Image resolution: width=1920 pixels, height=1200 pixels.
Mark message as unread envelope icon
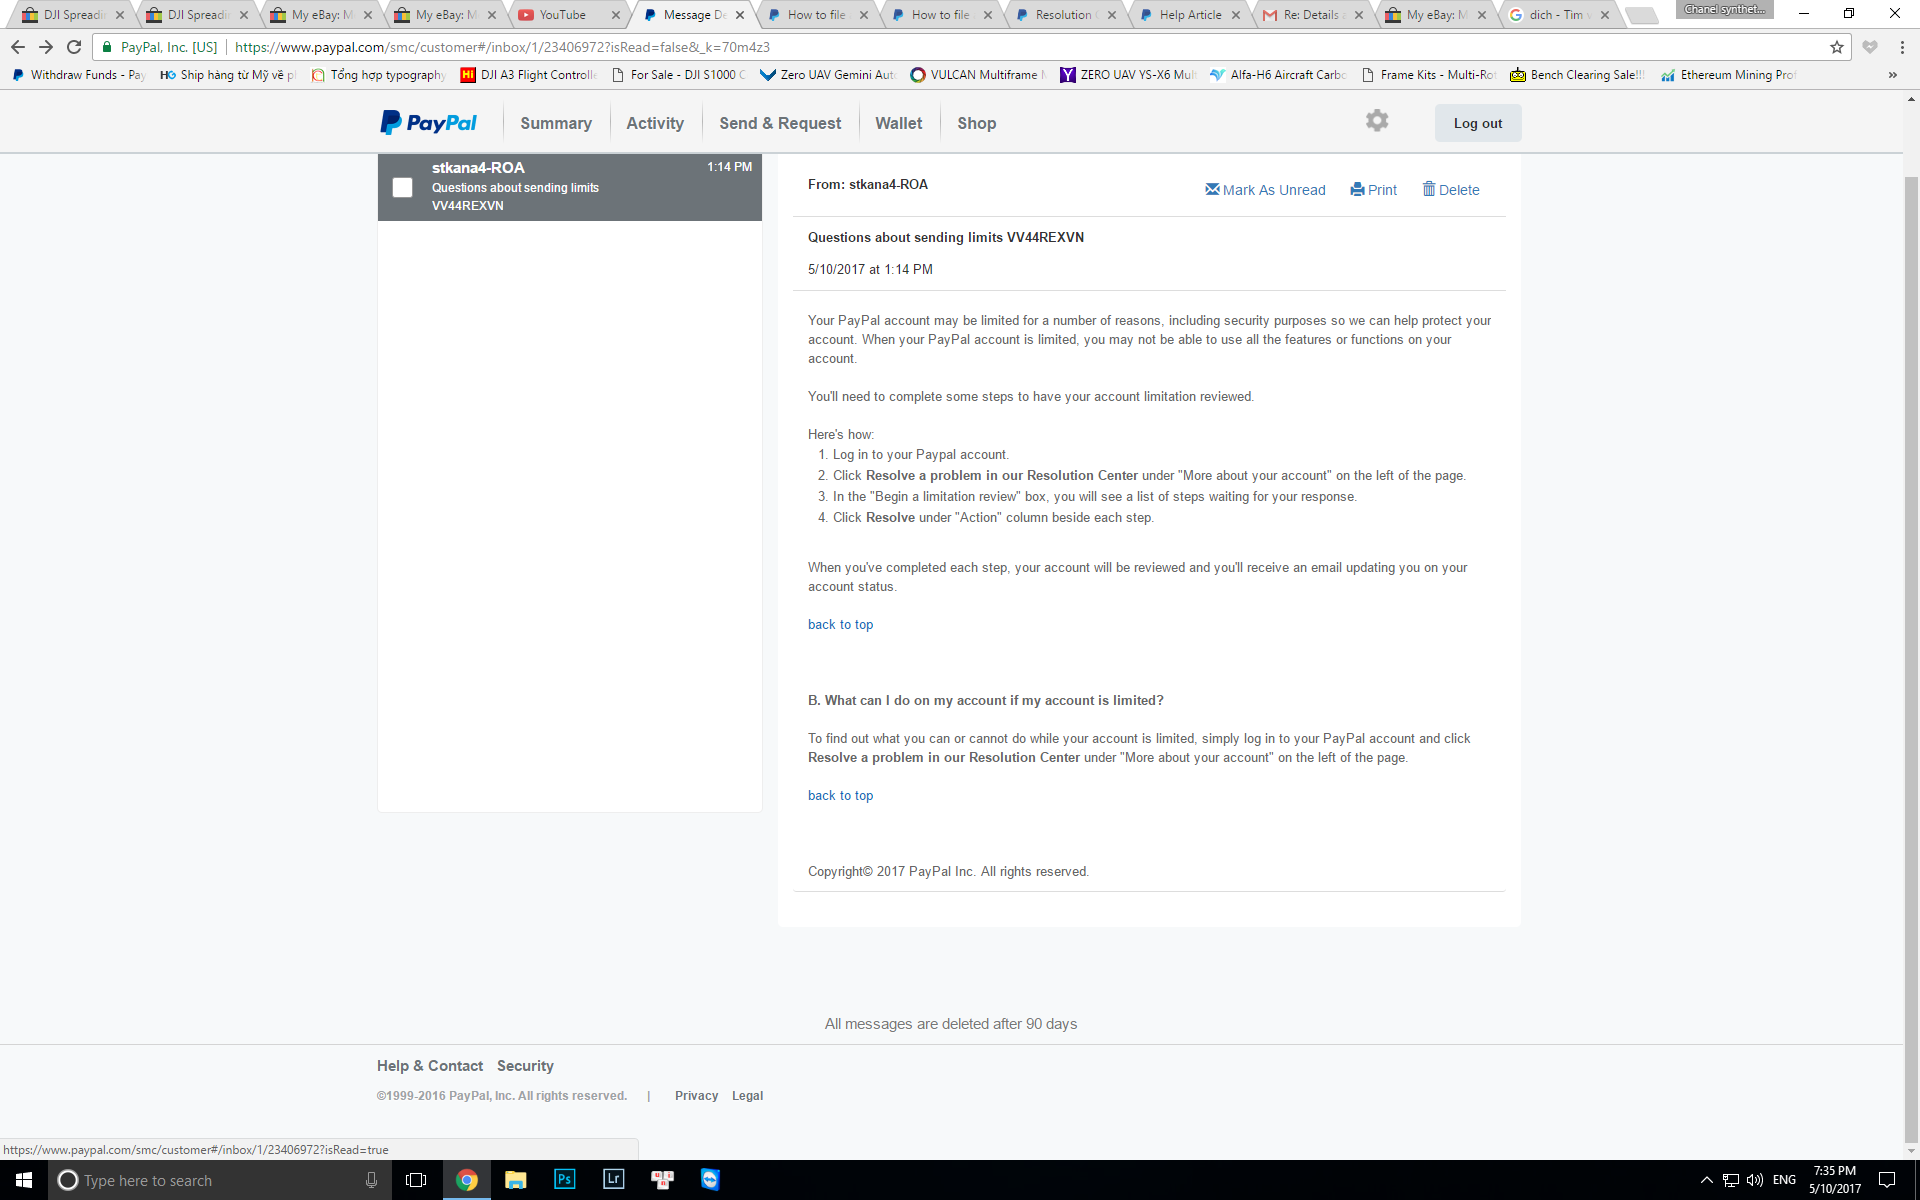point(1212,189)
